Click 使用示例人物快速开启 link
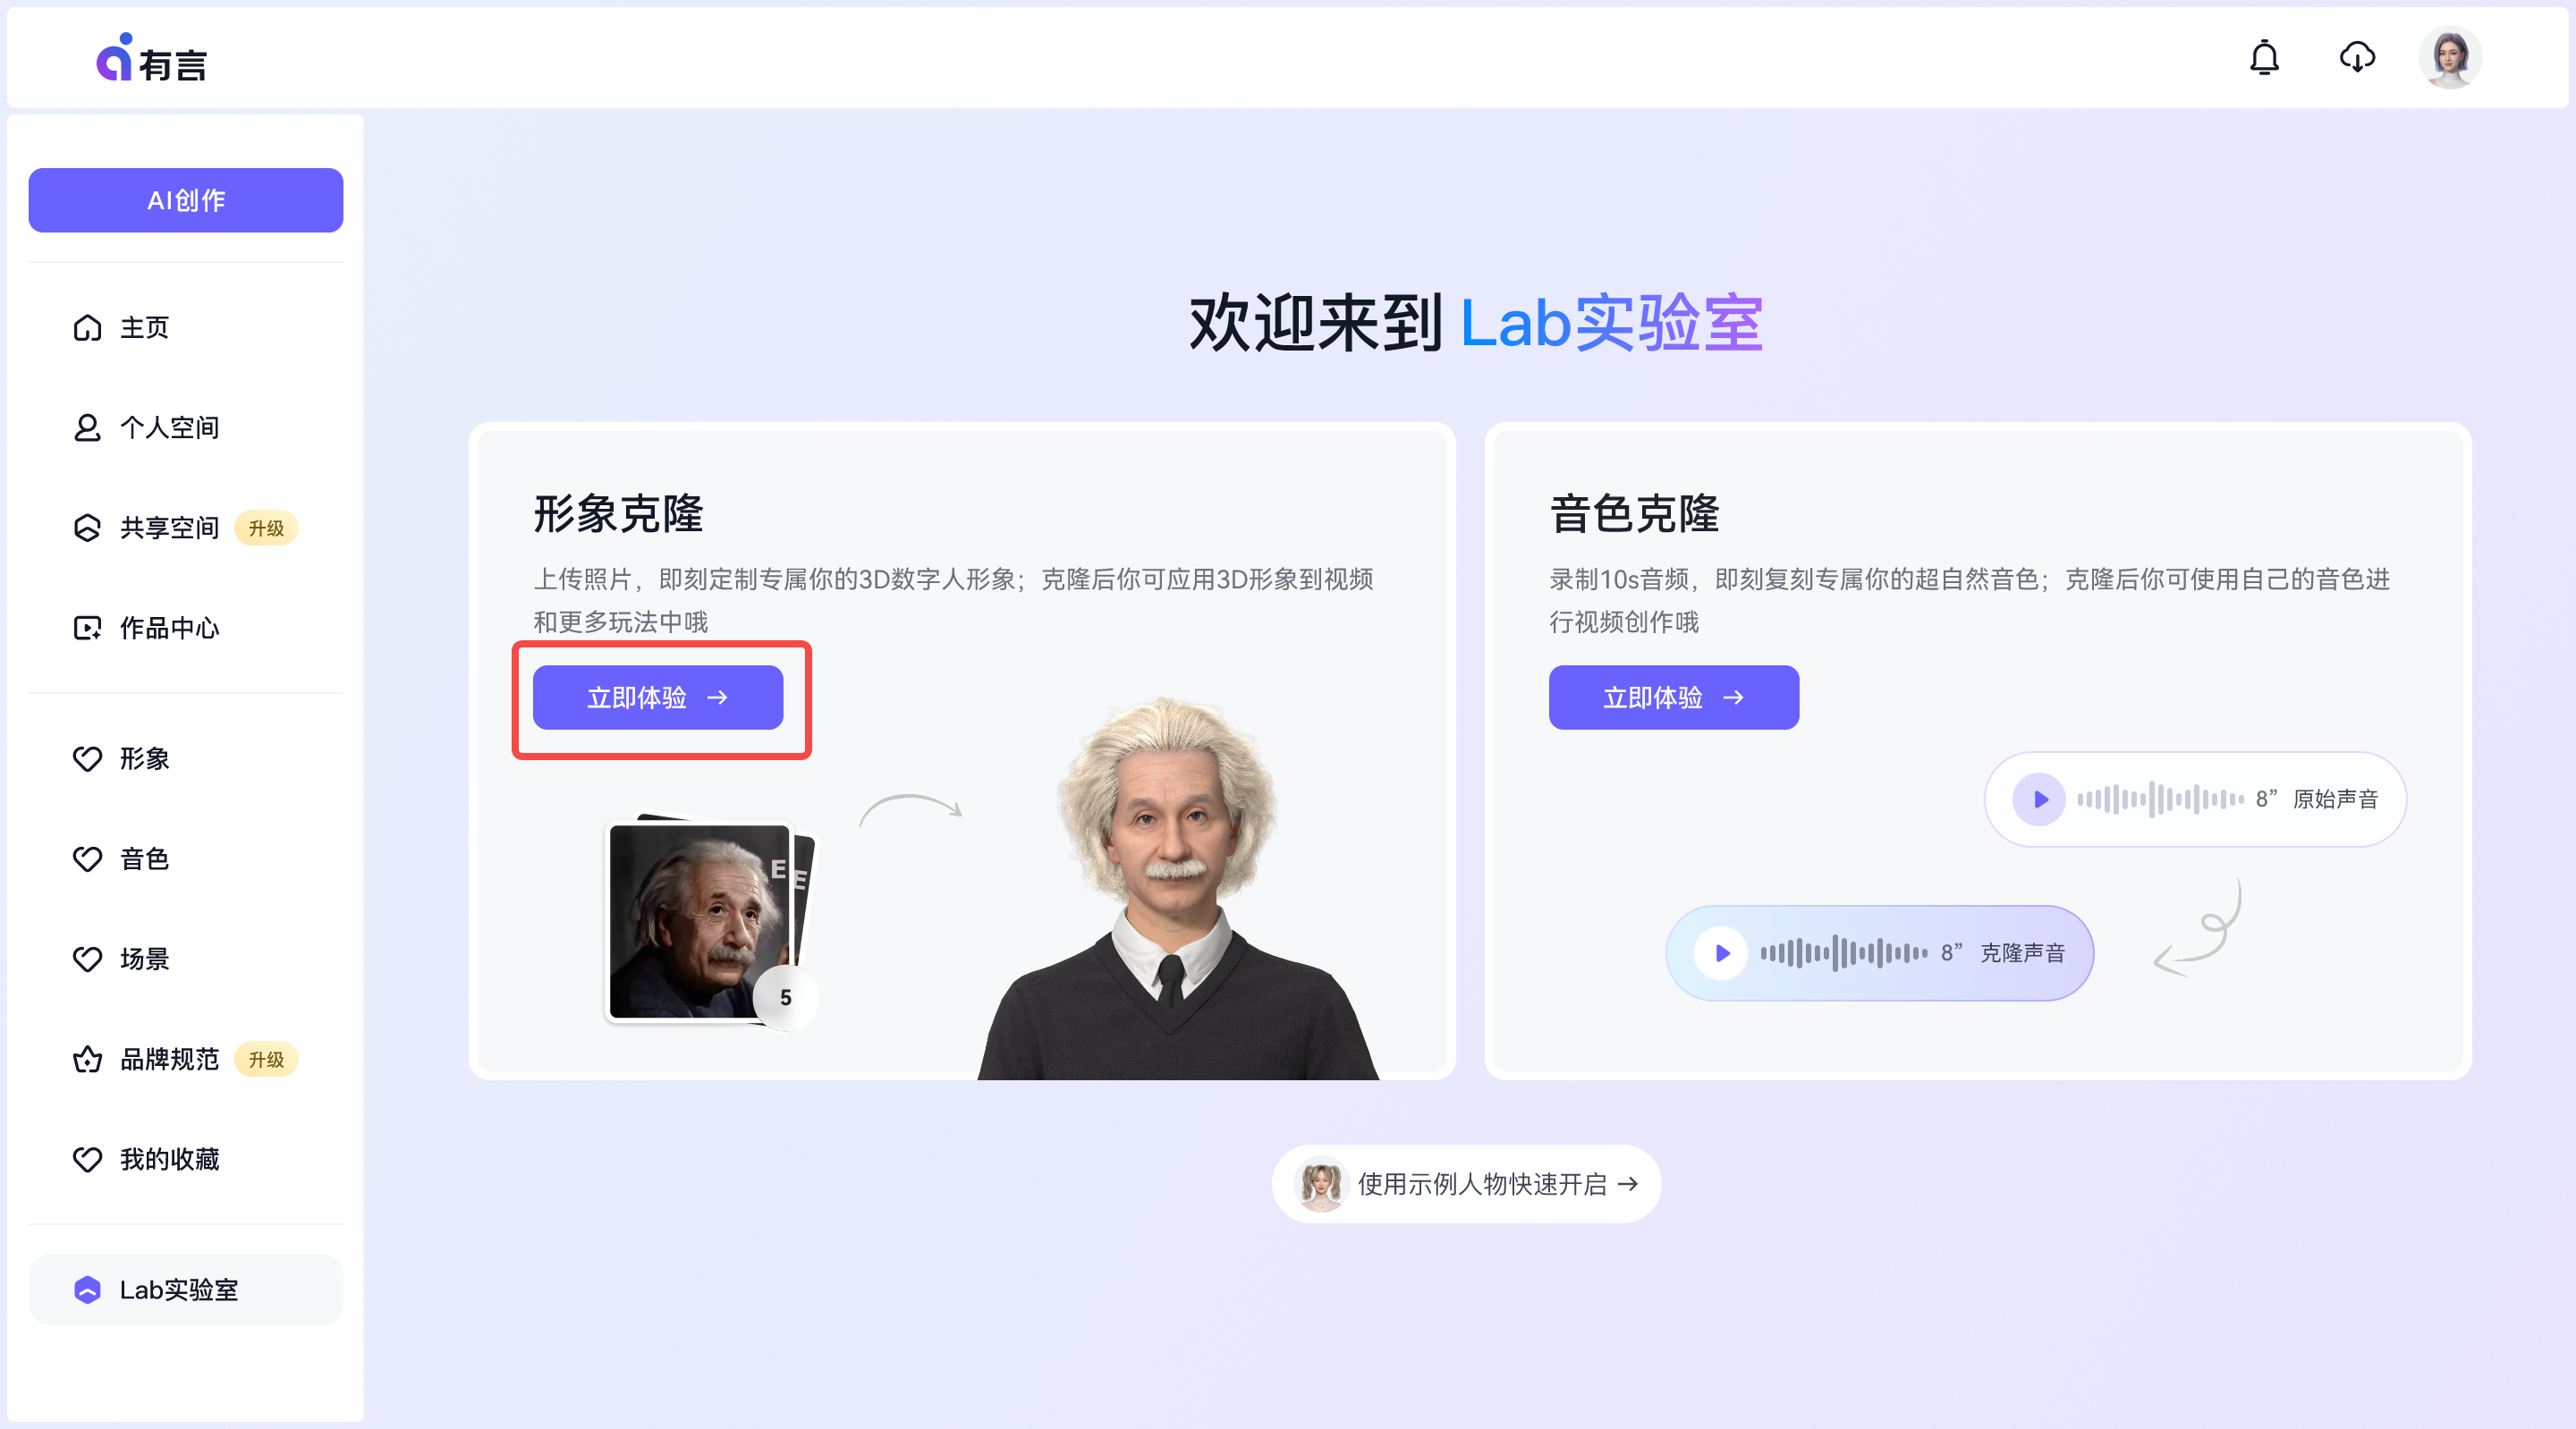The width and height of the screenshot is (2576, 1429). pyautogui.click(x=1466, y=1184)
